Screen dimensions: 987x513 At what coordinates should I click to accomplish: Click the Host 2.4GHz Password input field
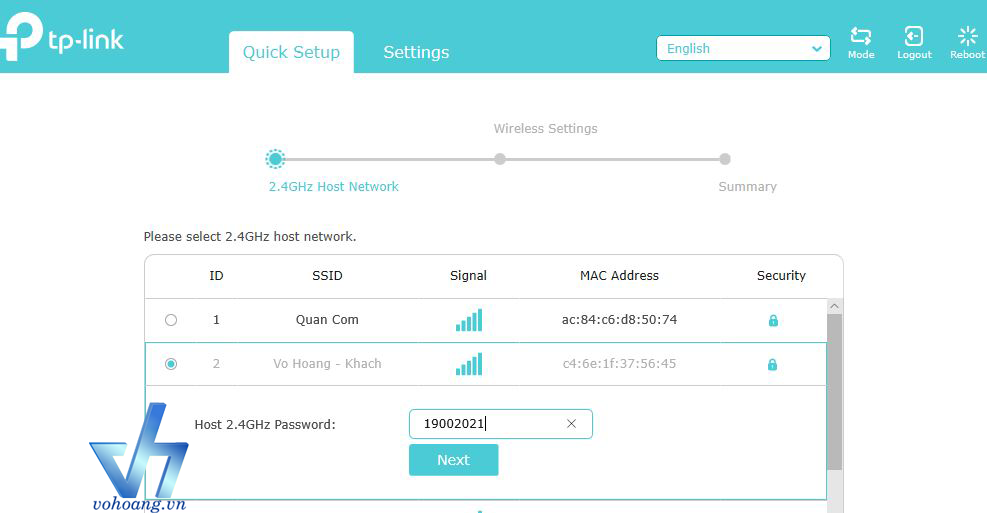[x=500, y=424]
